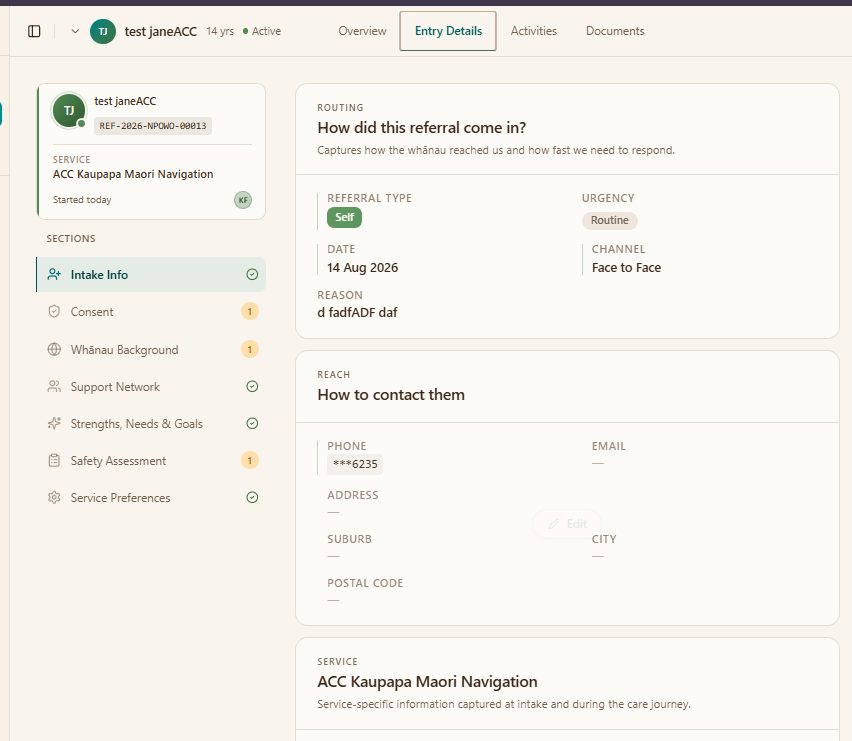This screenshot has width=852, height=741.
Task: Click Support Network completed check icon
Action: [x=252, y=386]
